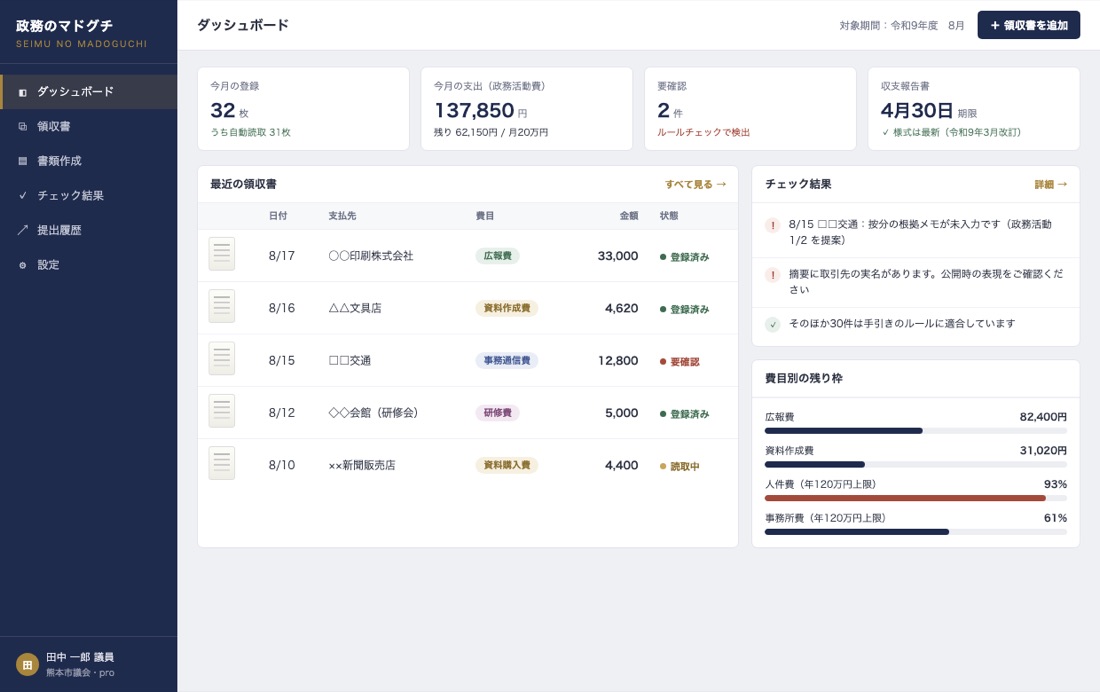Click the 提出履歴 arrow icon in sidebar
Screen dimensions: 1100x692
pyautogui.click(x=22, y=229)
